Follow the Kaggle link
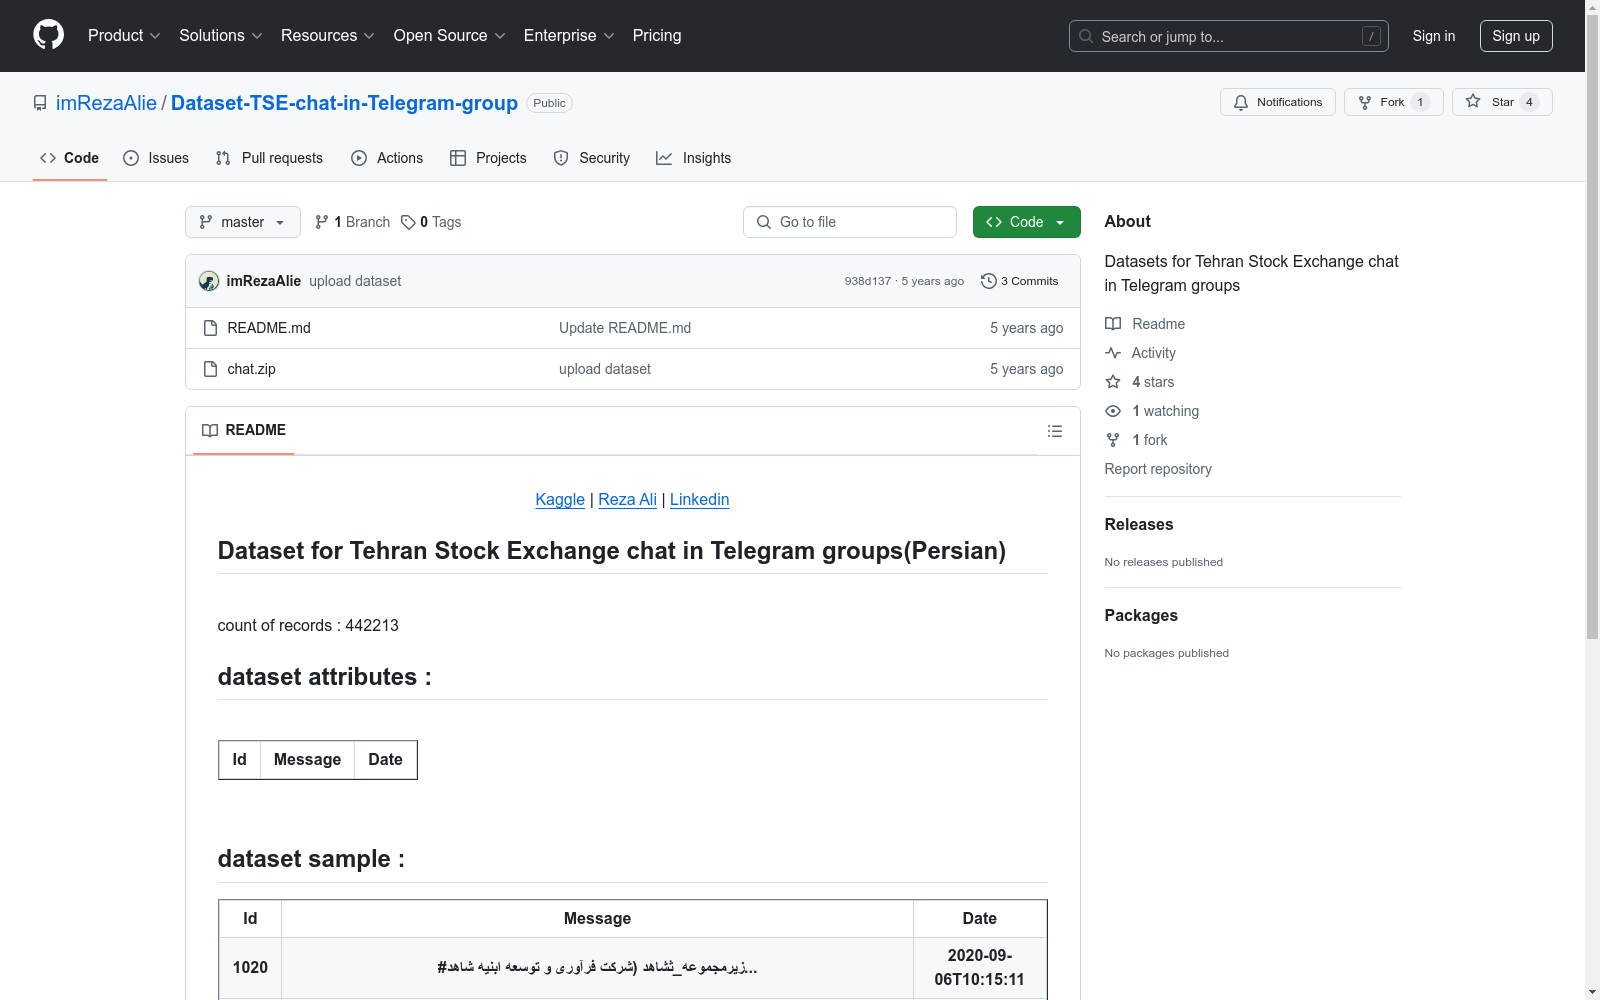 click(x=560, y=499)
